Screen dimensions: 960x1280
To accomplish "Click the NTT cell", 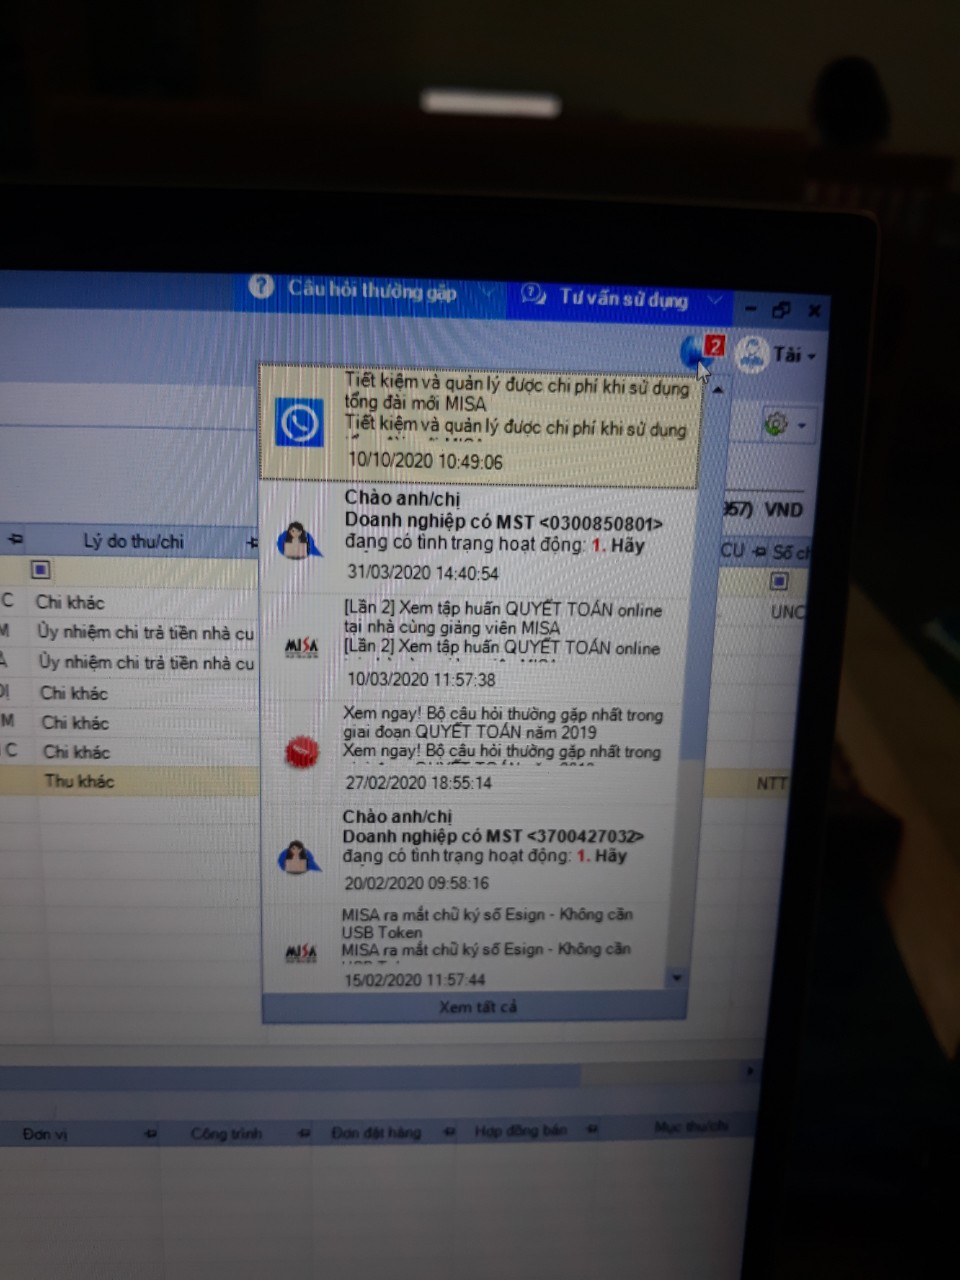I will pyautogui.click(x=771, y=783).
